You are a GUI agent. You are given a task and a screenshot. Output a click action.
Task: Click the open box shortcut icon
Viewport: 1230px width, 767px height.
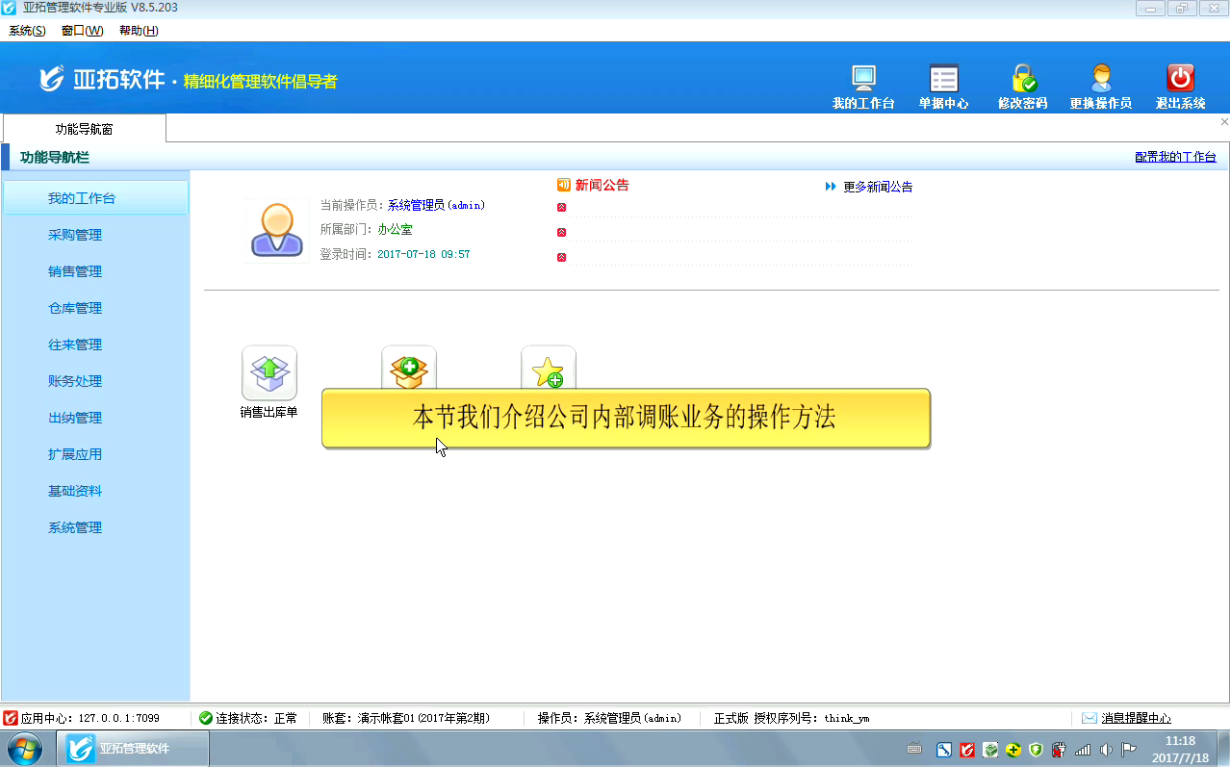(409, 368)
